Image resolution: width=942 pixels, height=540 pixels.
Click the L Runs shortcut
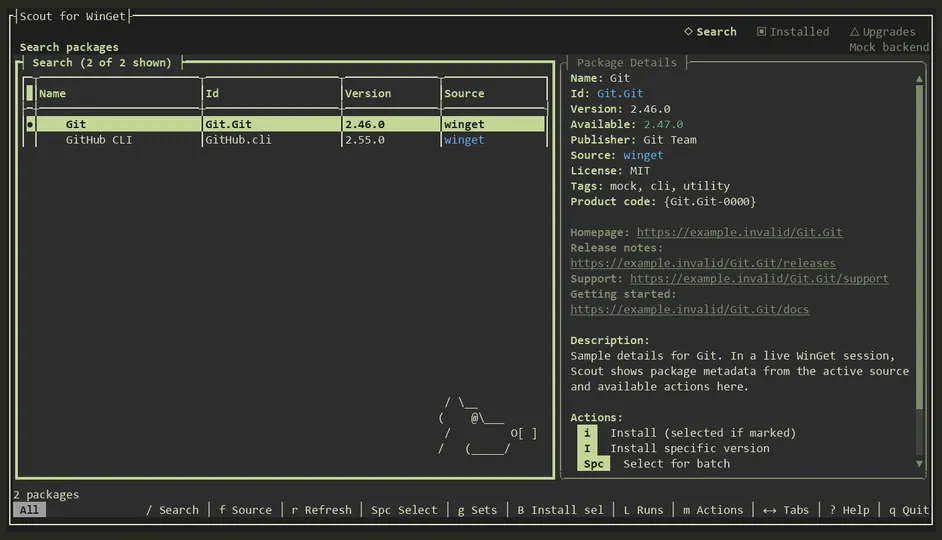pyautogui.click(x=643, y=510)
